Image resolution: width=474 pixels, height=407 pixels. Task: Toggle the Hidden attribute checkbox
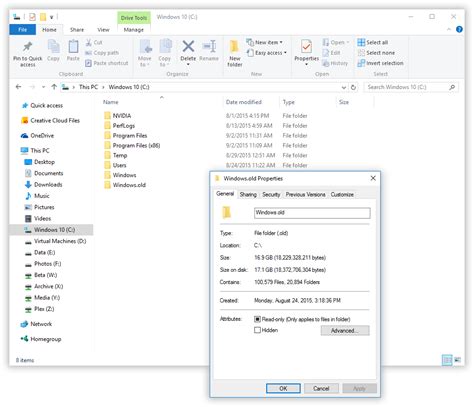257,330
